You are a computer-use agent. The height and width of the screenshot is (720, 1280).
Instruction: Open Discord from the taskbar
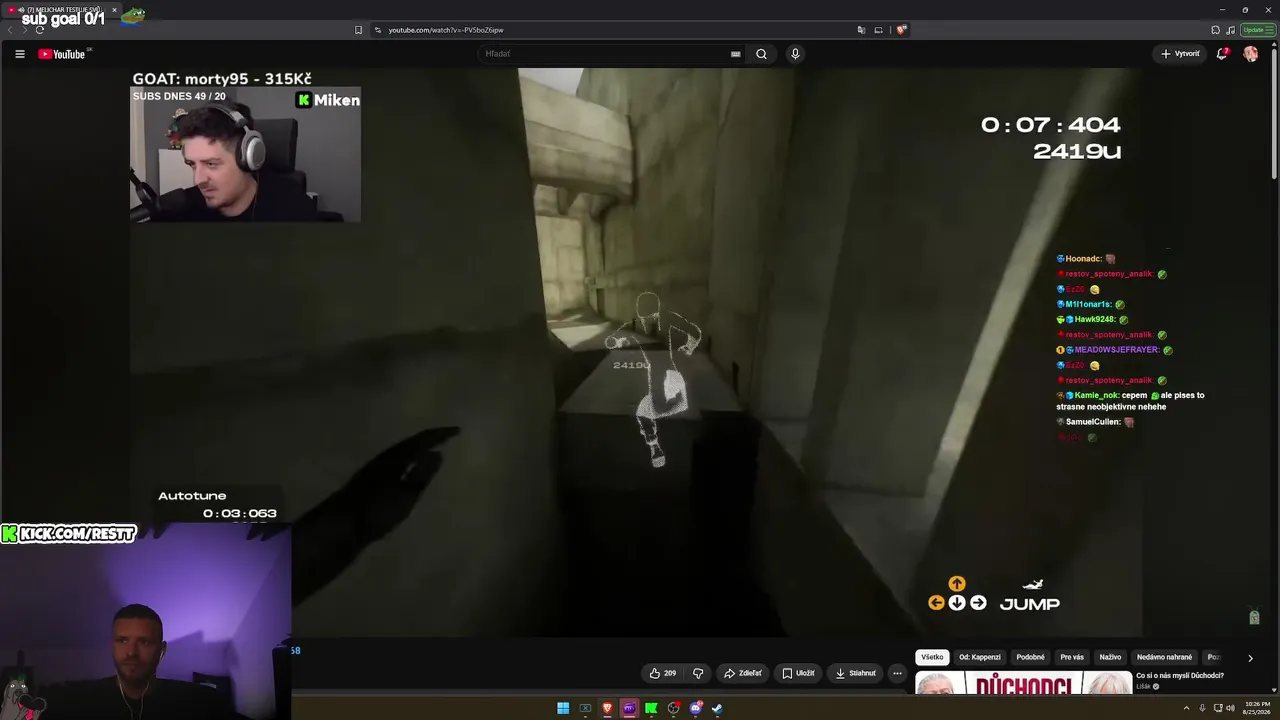[695, 708]
